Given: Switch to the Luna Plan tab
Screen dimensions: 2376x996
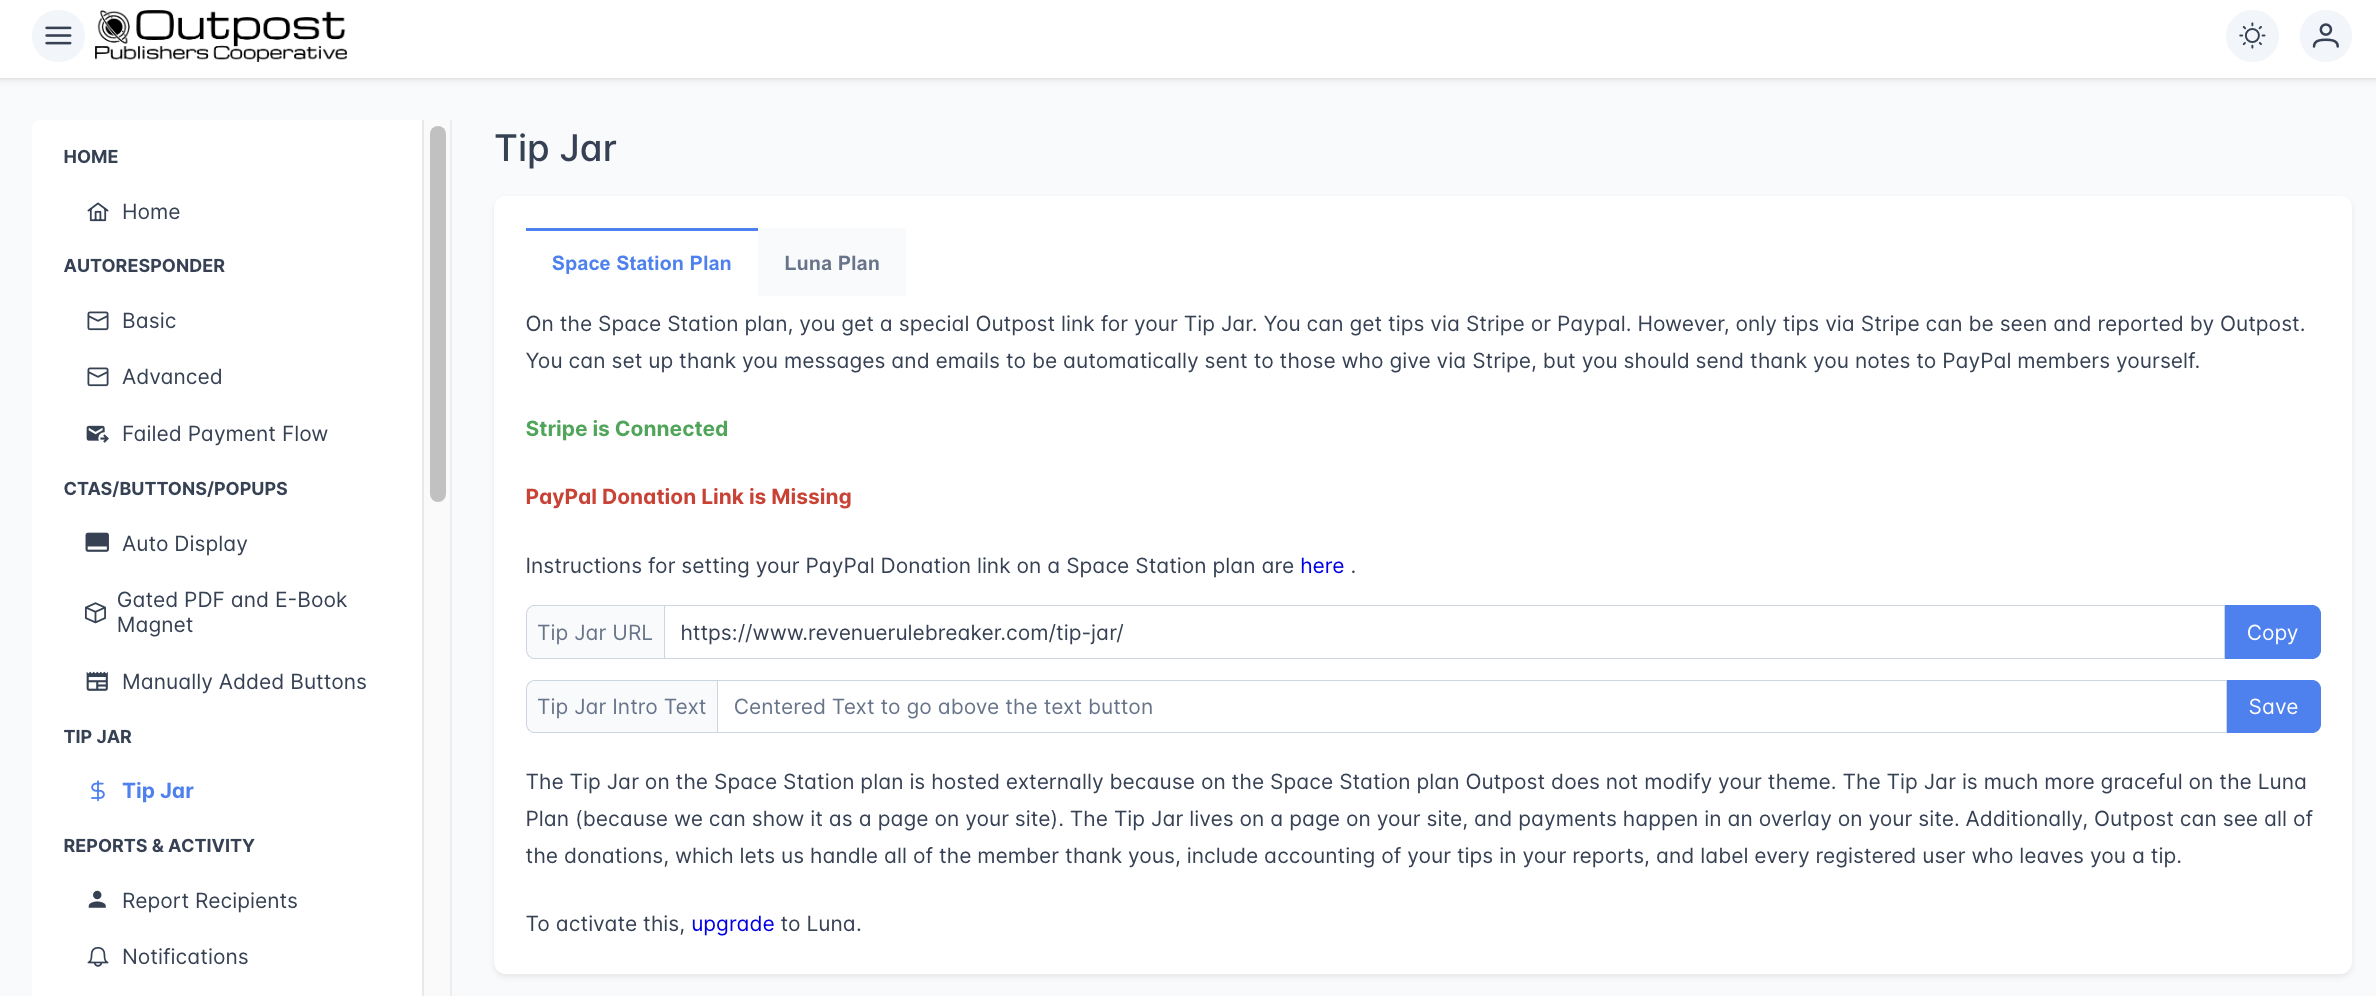Looking at the screenshot, I should [x=831, y=263].
